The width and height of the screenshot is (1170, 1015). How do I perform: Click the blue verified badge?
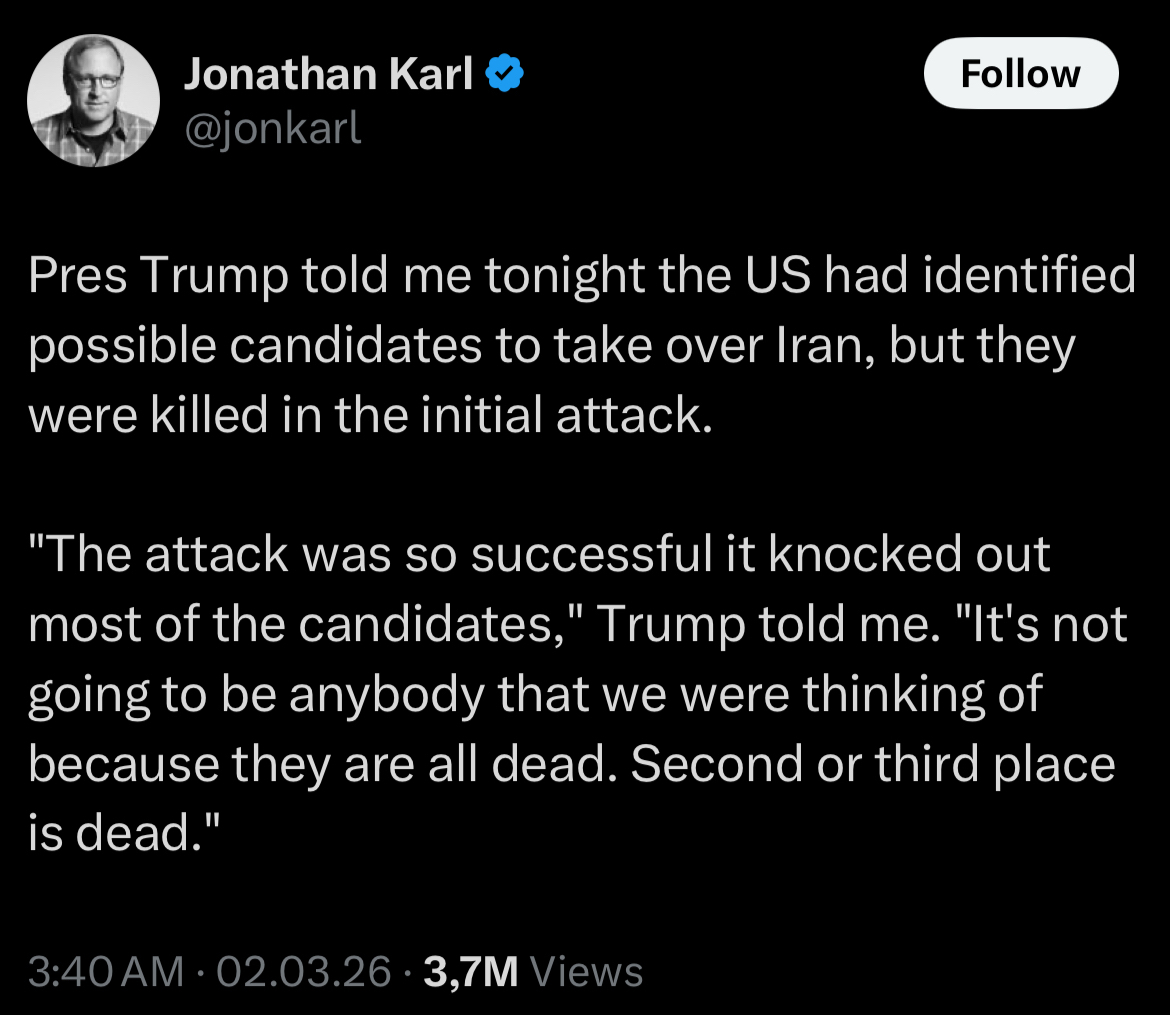pos(503,75)
